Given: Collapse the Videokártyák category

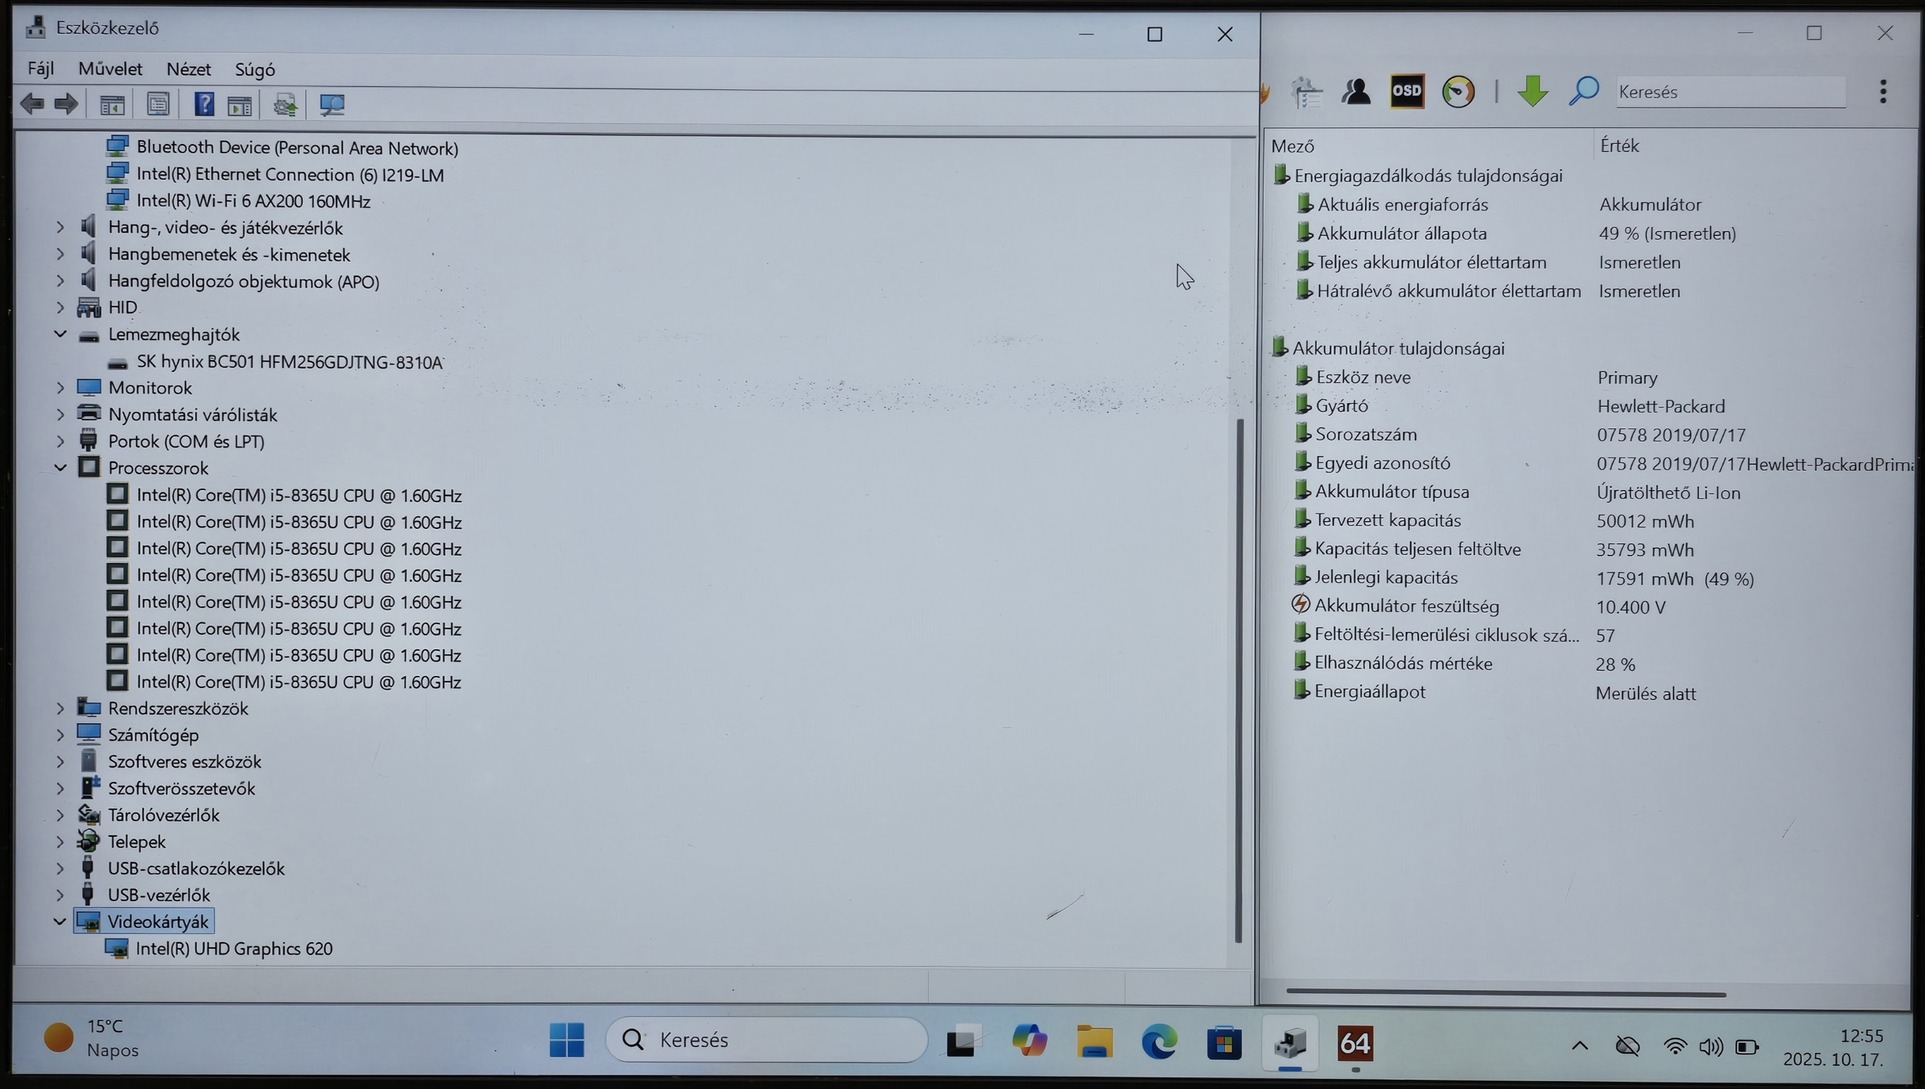Looking at the screenshot, I should coord(60,922).
